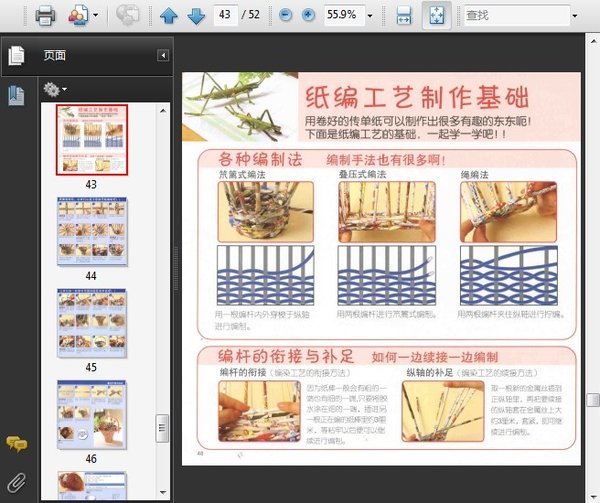The height and width of the screenshot is (503, 600).
Task: Click the grayed-out comment bubbles icon
Action: [127, 16]
